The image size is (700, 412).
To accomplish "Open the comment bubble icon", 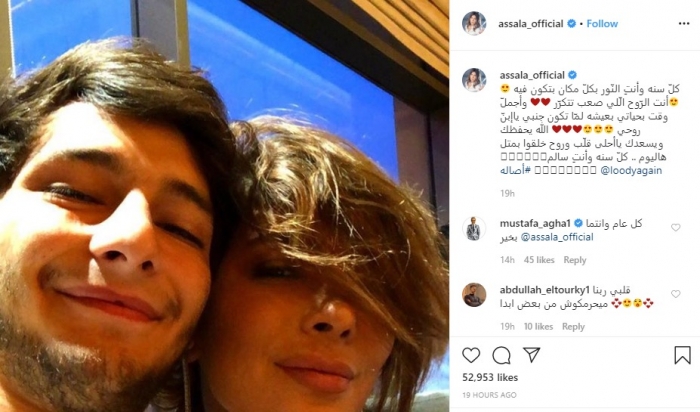I will coord(501,355).
